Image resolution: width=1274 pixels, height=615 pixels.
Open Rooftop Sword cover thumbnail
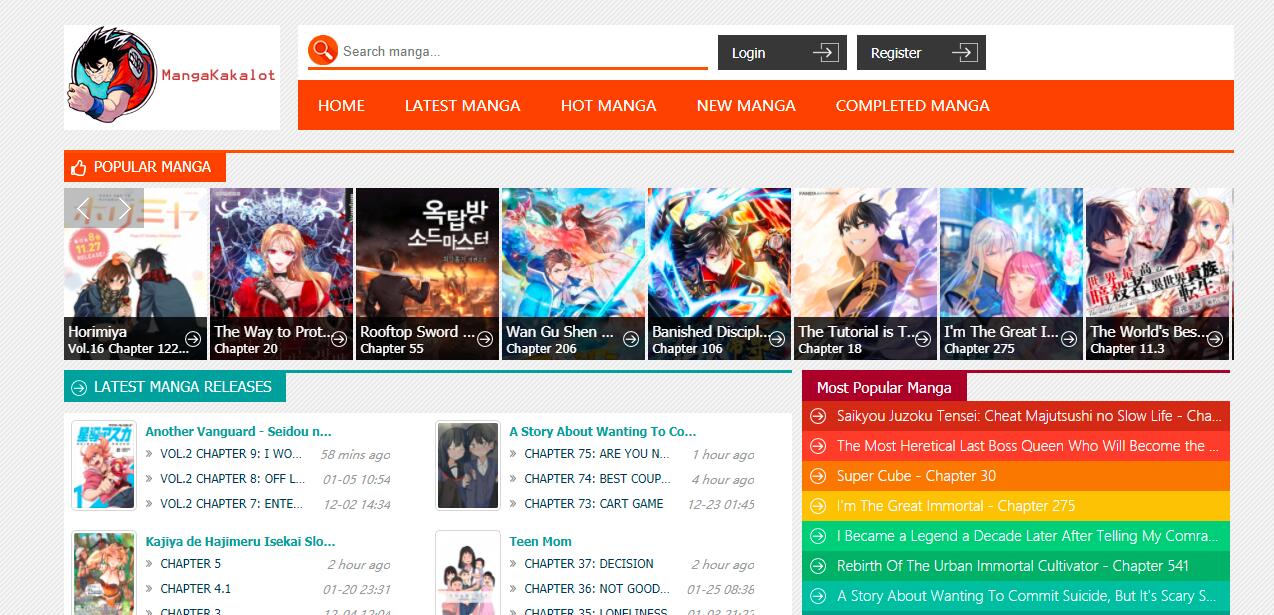tap(427, 273)
